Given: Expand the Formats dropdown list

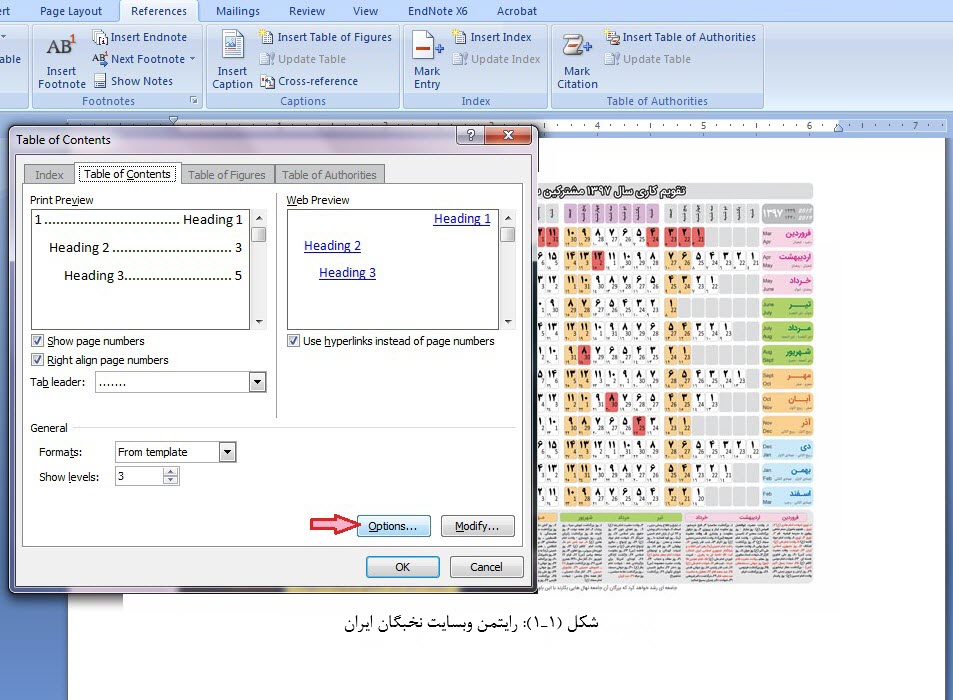Looking at the screenshot, I should click(x=227, y=452).
